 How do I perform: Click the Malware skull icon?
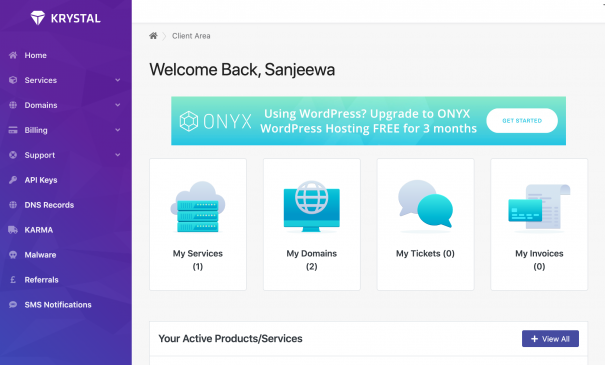click(13, 255)
